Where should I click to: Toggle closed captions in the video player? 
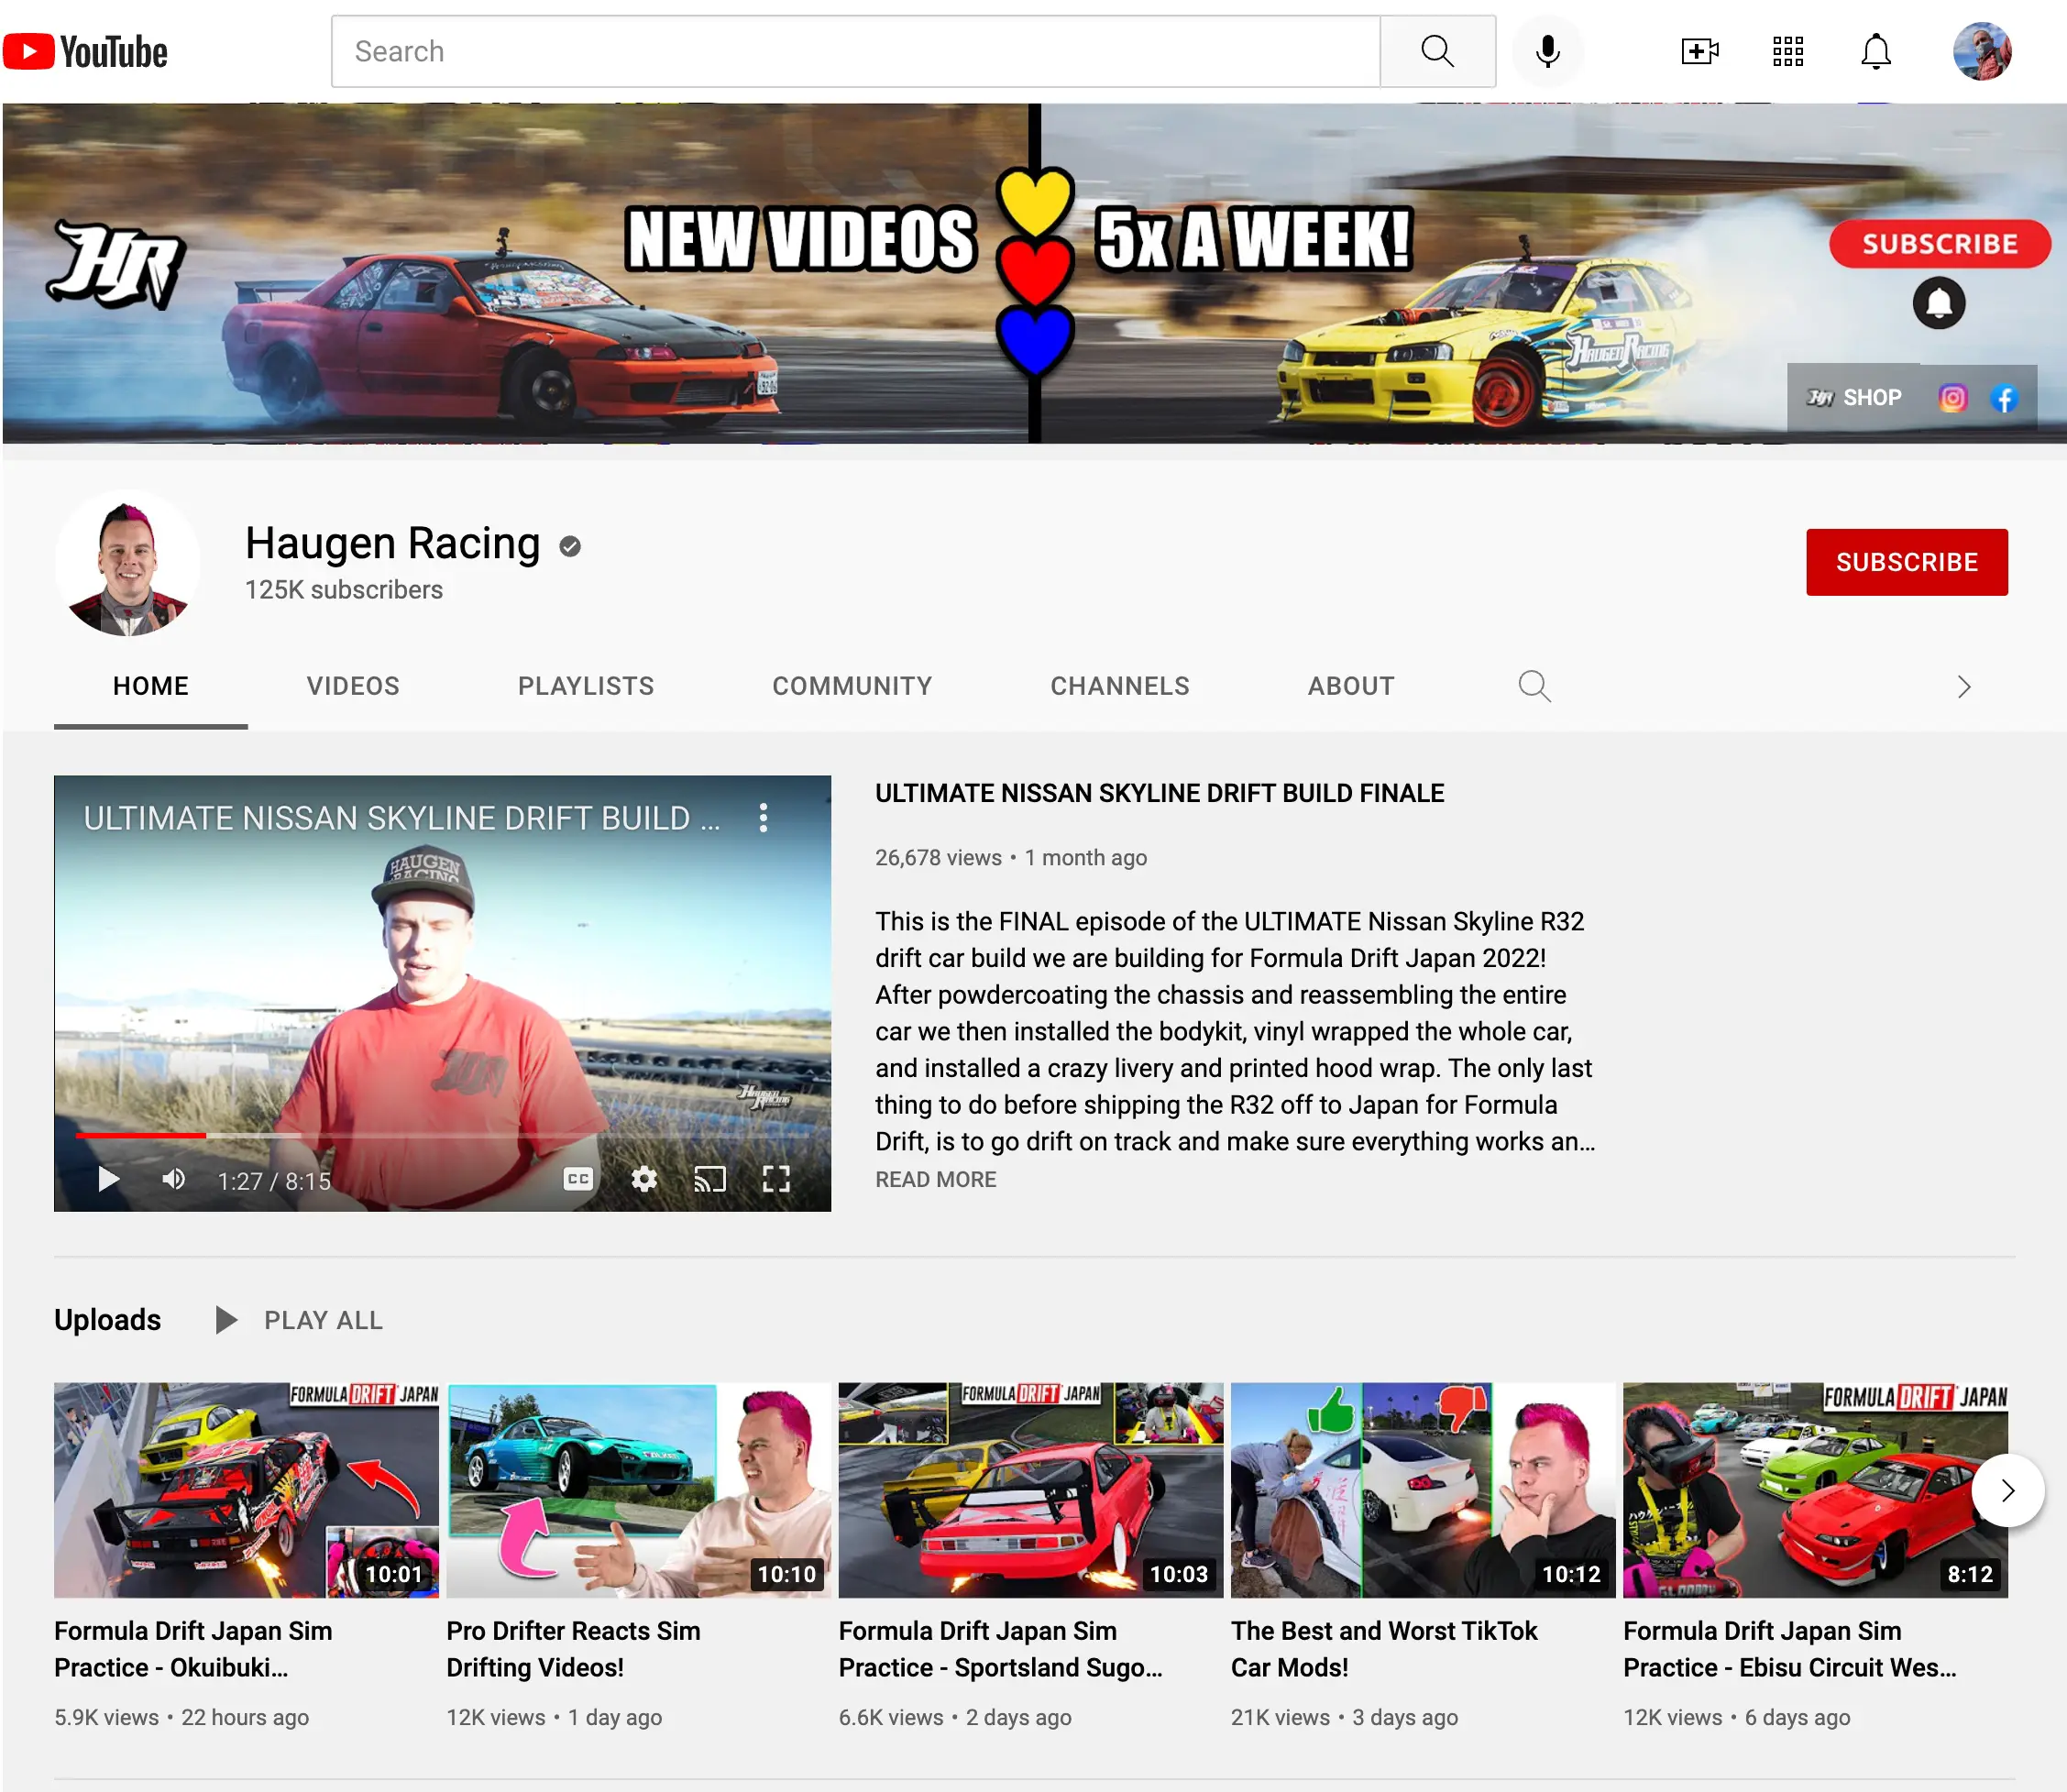click(x=578, y=1179)
